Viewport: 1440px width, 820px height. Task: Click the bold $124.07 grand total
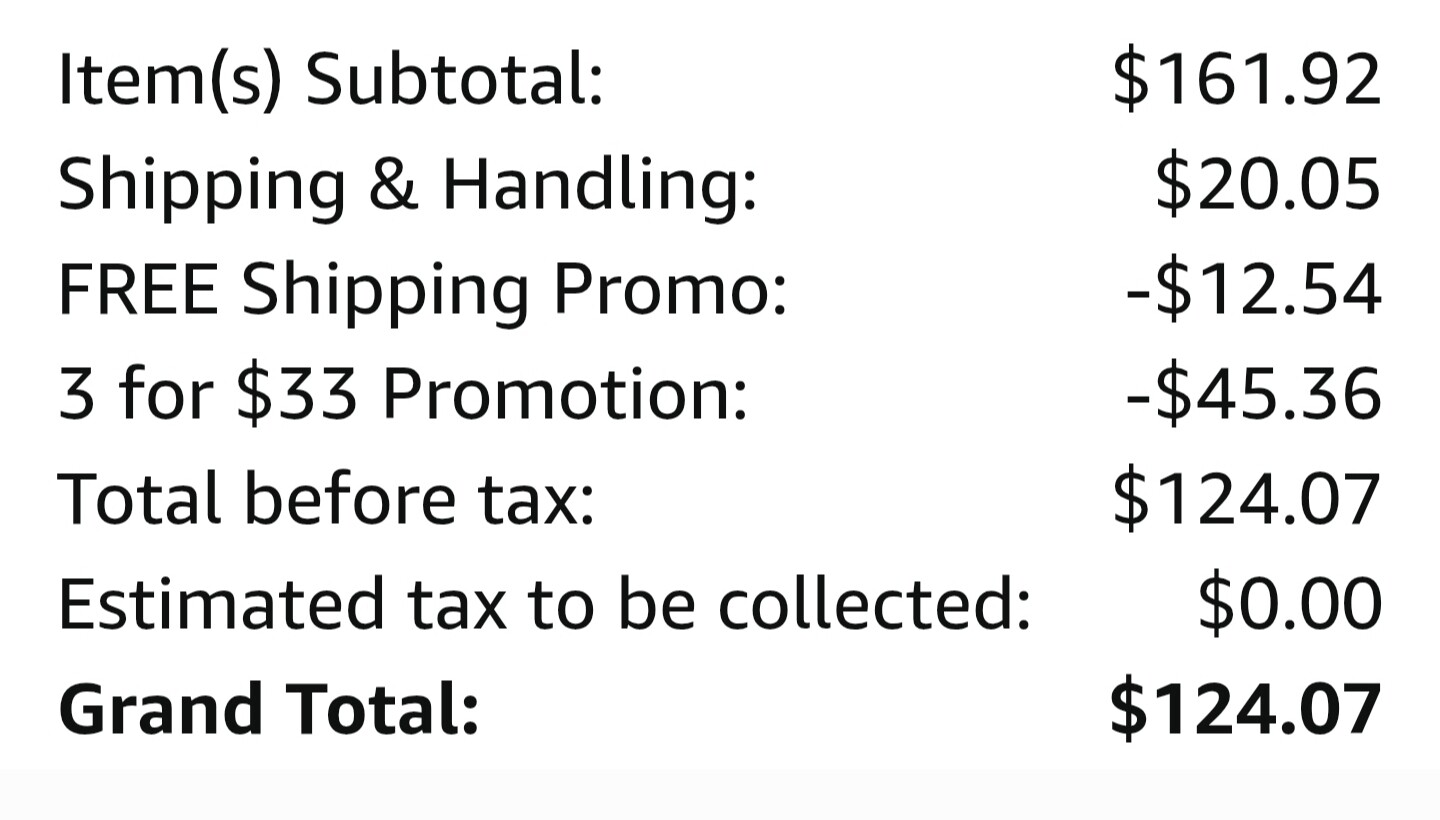click(1245, 708)
